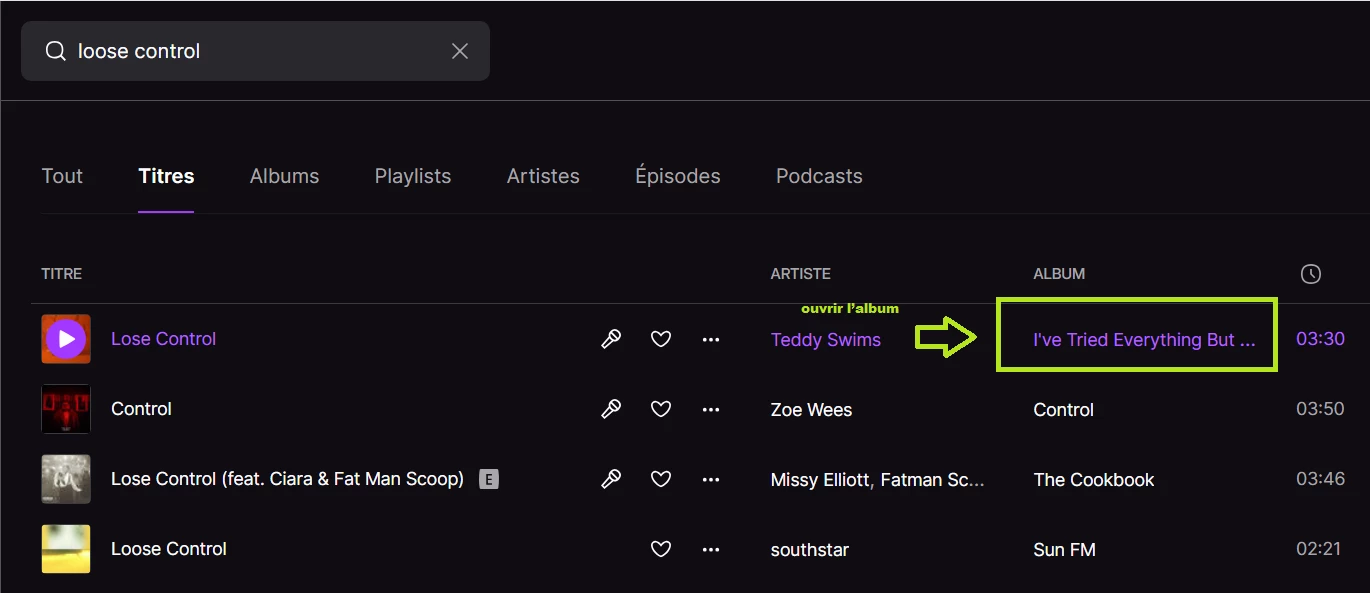The image size is (1370, 593).
Task: Open the Teddy Swims artist page
Action: [x=826, y=340]
